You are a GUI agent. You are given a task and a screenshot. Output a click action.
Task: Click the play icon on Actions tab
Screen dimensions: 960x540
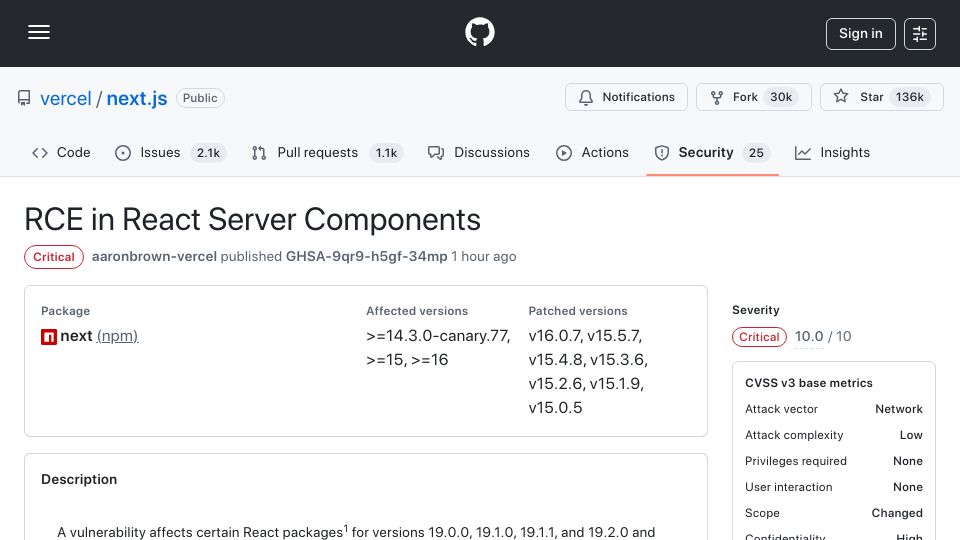click(564, 153)
